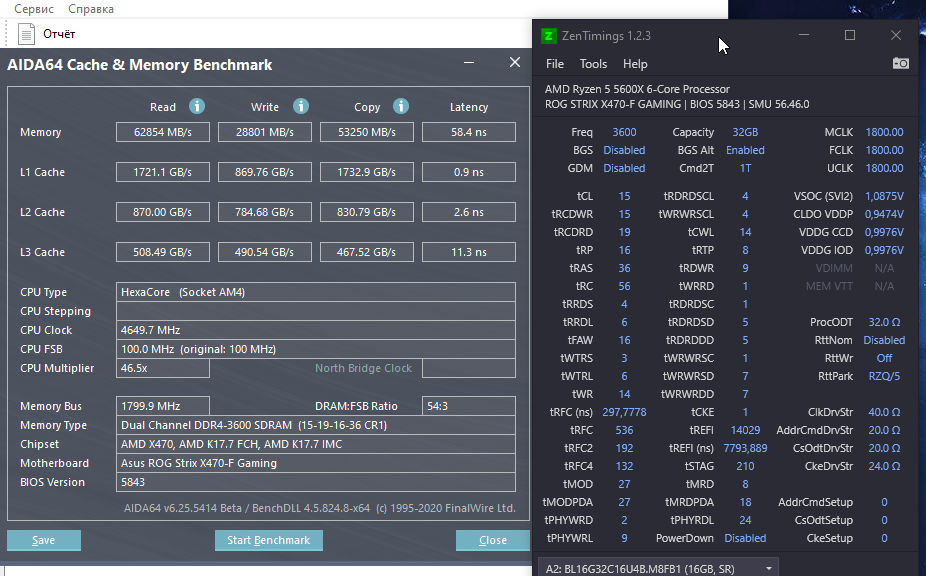Image resolution: width=926 pixels, height=576 pixels.
Task: Click the Motherboard Asus ROG Strix field
Action: point(316,463)
